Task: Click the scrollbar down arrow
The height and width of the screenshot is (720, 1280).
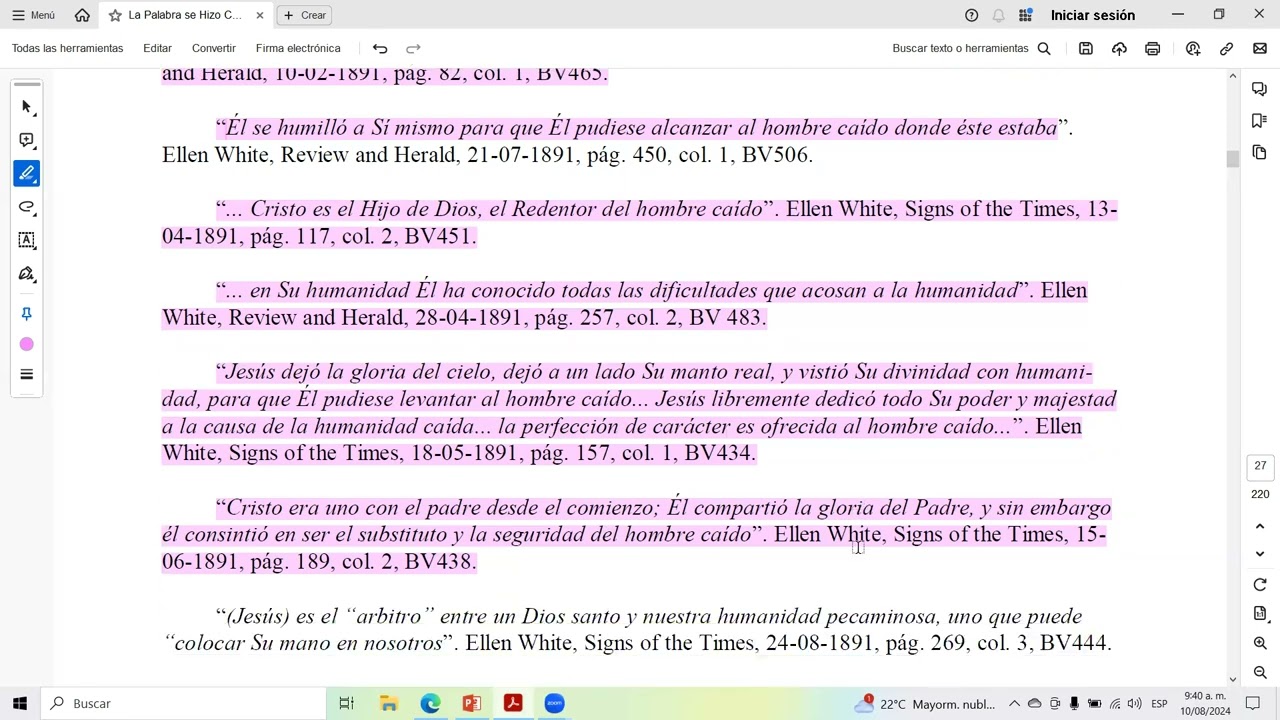Action: 1232,679
